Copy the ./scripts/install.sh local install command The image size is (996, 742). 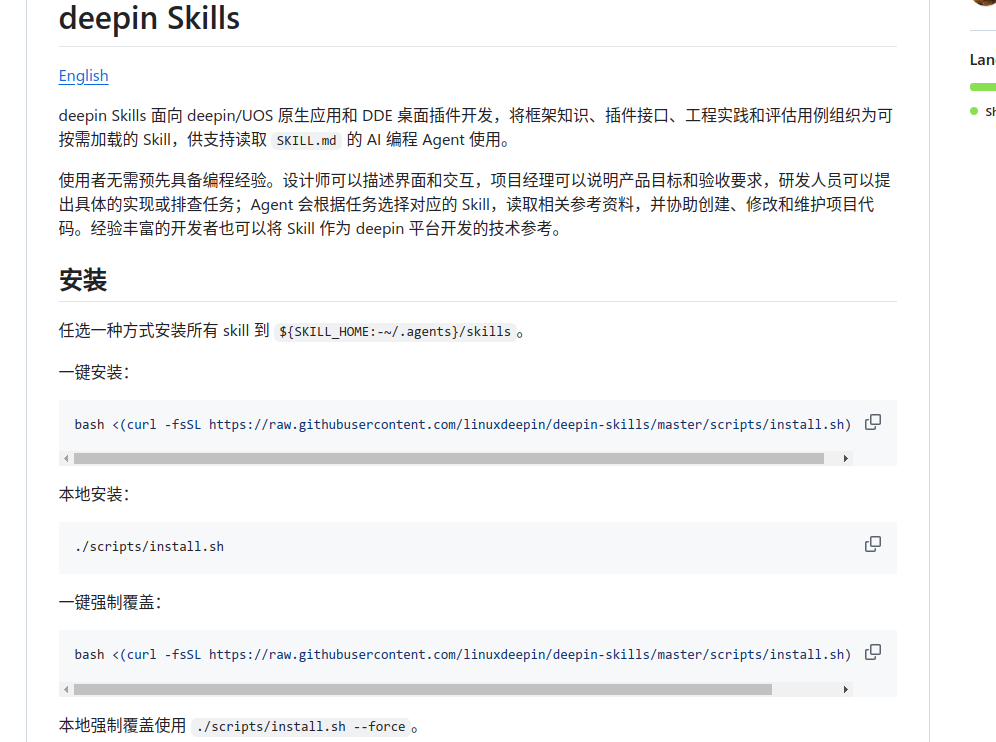[x=873, y=544]
